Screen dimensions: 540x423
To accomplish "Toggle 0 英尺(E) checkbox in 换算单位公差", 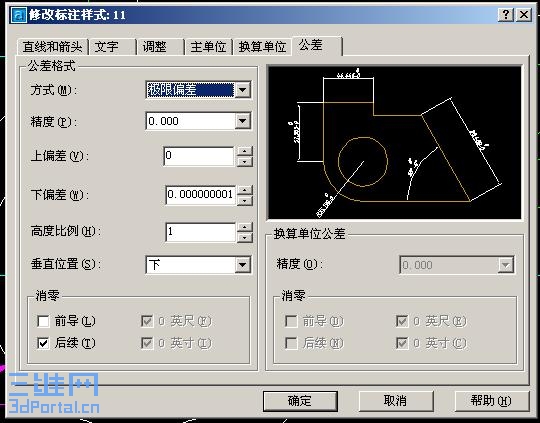I will [x=402, y=321].
